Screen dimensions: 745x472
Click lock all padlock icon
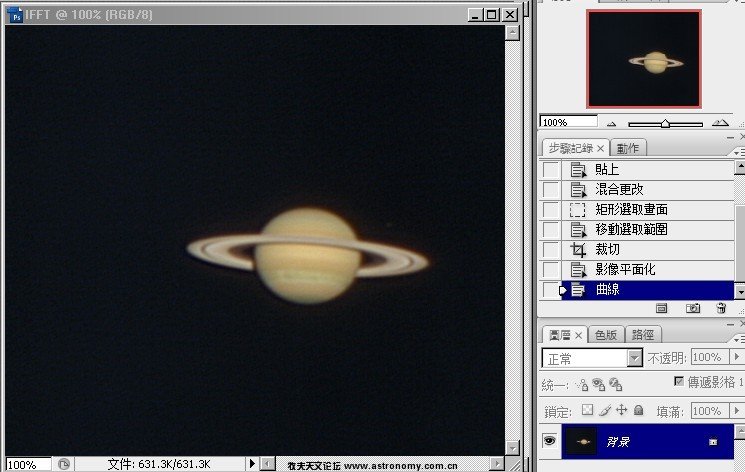point(638,410)
